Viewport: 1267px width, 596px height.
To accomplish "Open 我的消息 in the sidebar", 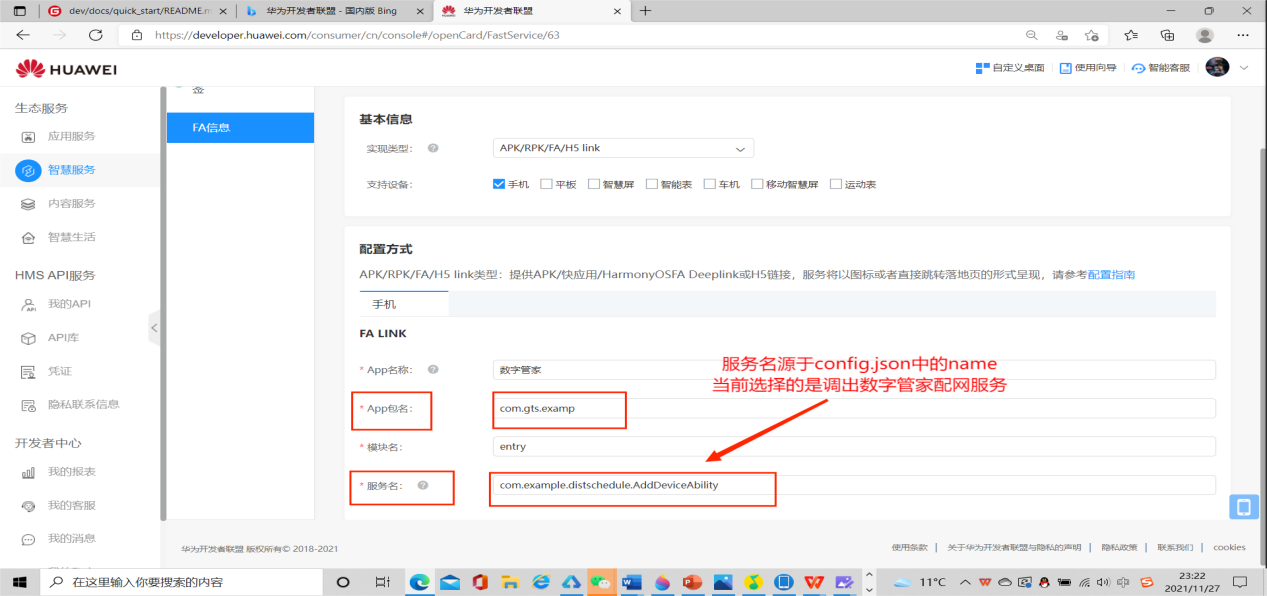I will 71,538.
